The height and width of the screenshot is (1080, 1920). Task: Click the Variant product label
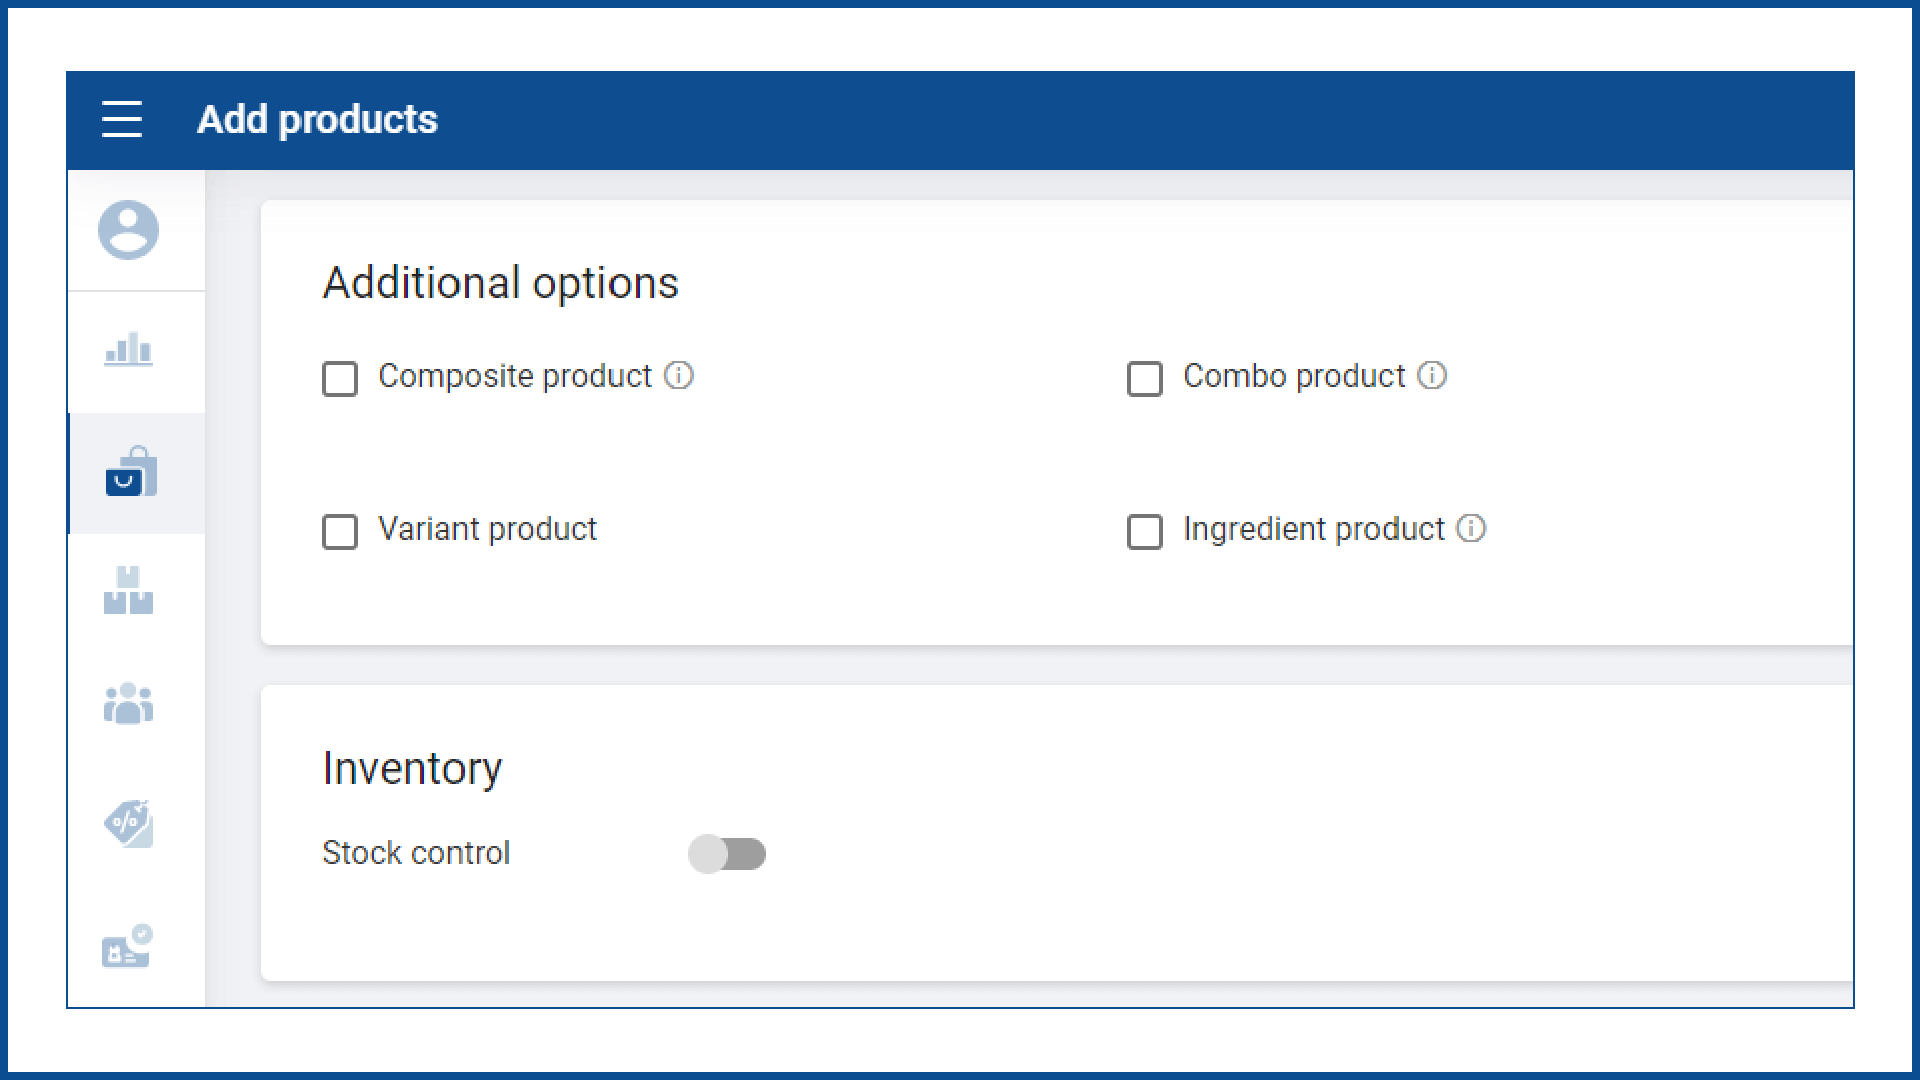coord(487,529)
